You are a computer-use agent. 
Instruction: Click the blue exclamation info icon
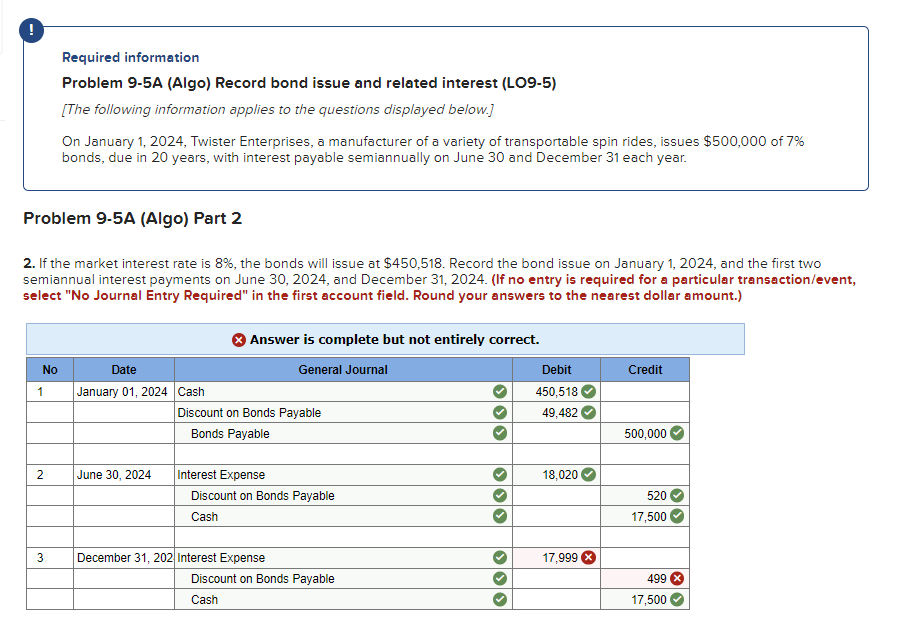click(x=31, y=30)
